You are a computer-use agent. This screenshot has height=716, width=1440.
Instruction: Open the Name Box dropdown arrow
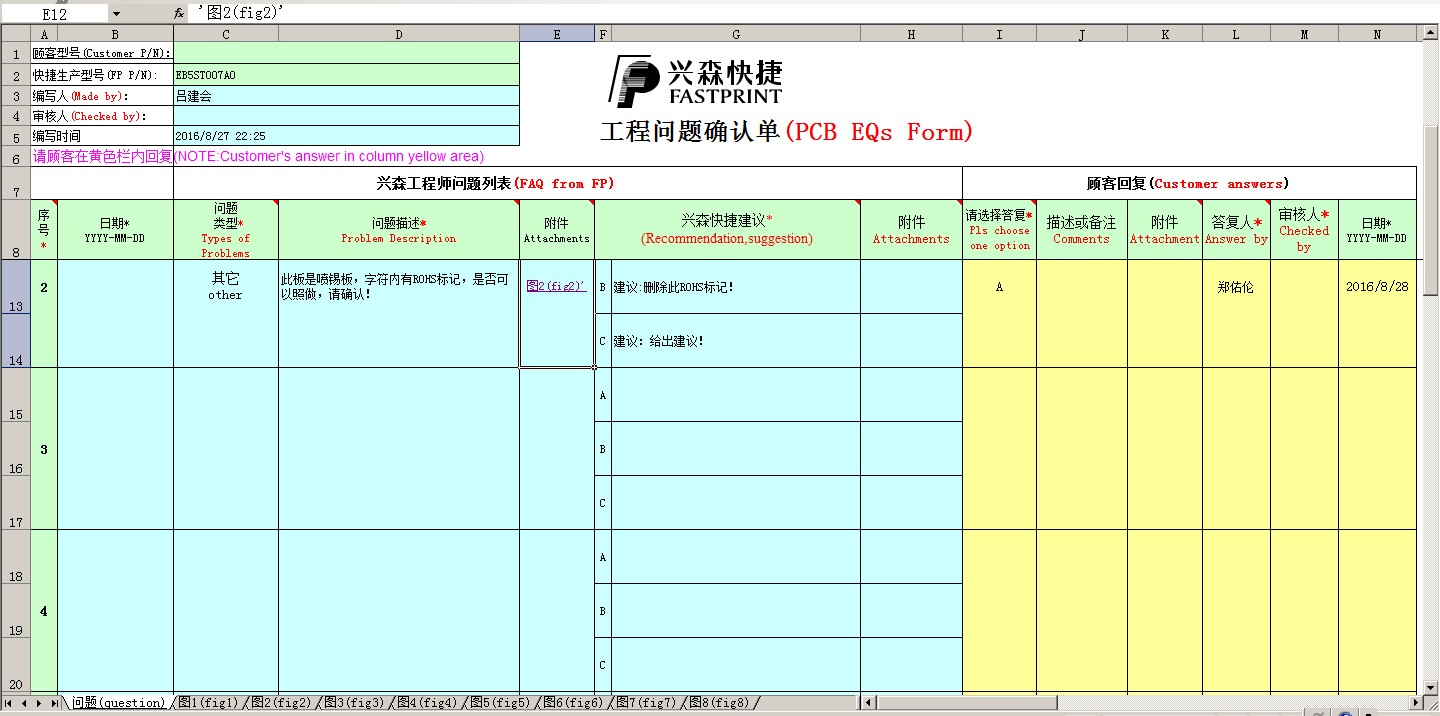116,14
